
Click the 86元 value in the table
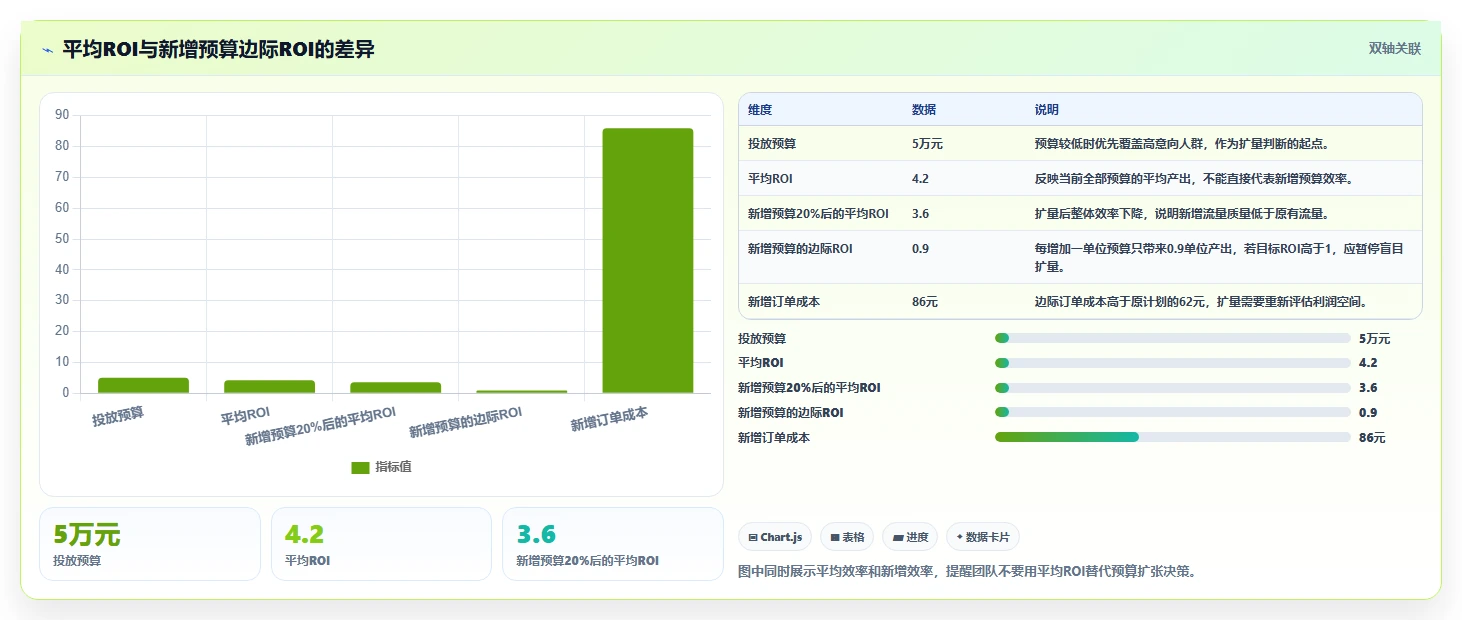[x=925, y=301]
